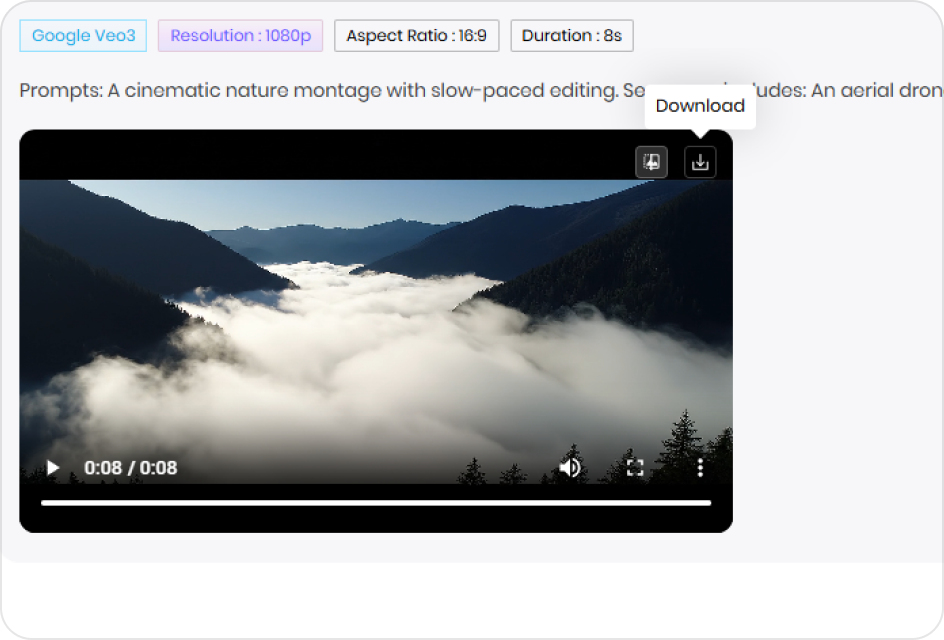Click the Download icon above the video

click(700, 161)
